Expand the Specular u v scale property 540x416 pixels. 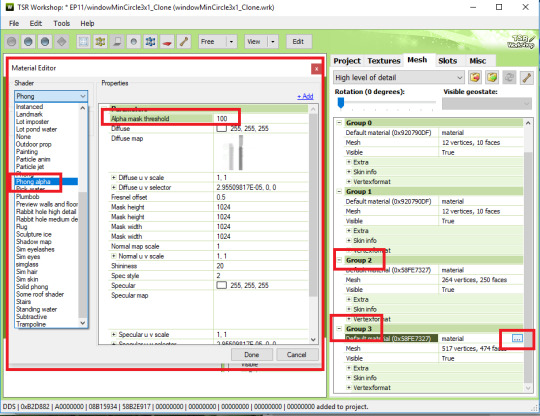[113, 334]
